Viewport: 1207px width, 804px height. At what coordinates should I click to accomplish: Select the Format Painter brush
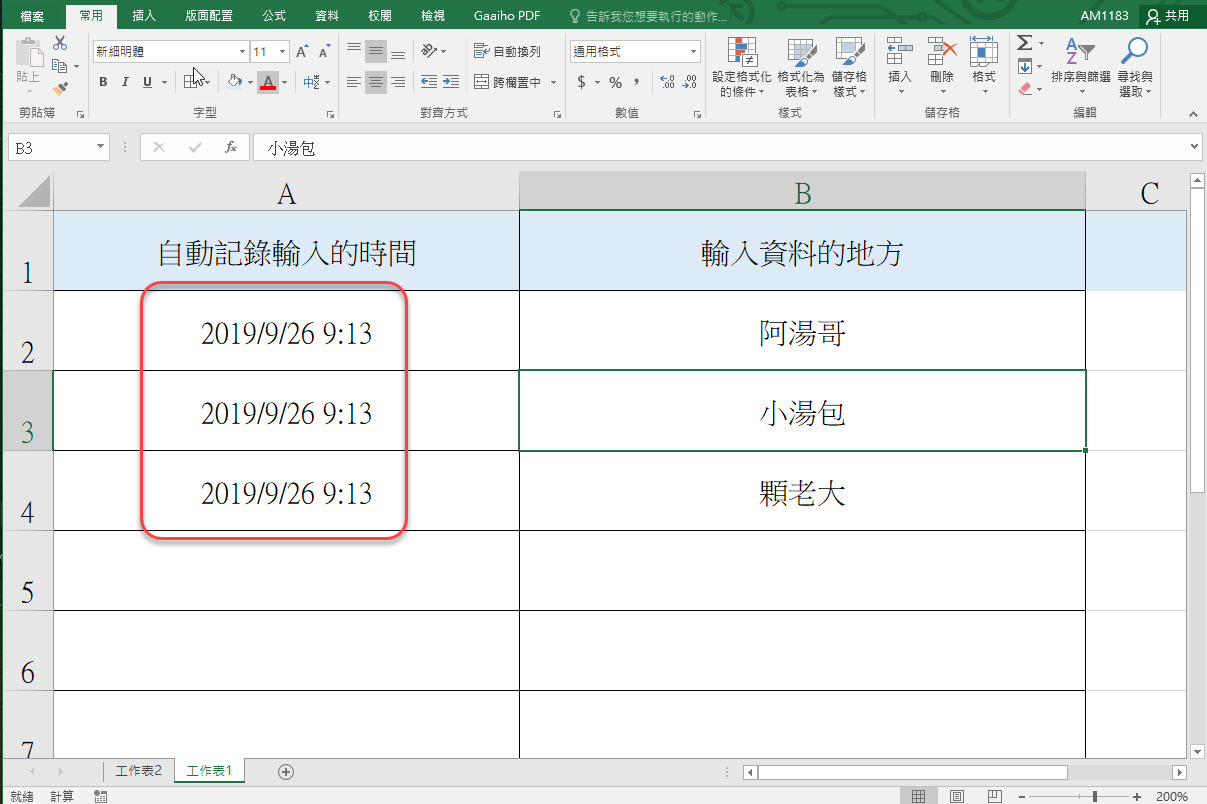(60, 88)
